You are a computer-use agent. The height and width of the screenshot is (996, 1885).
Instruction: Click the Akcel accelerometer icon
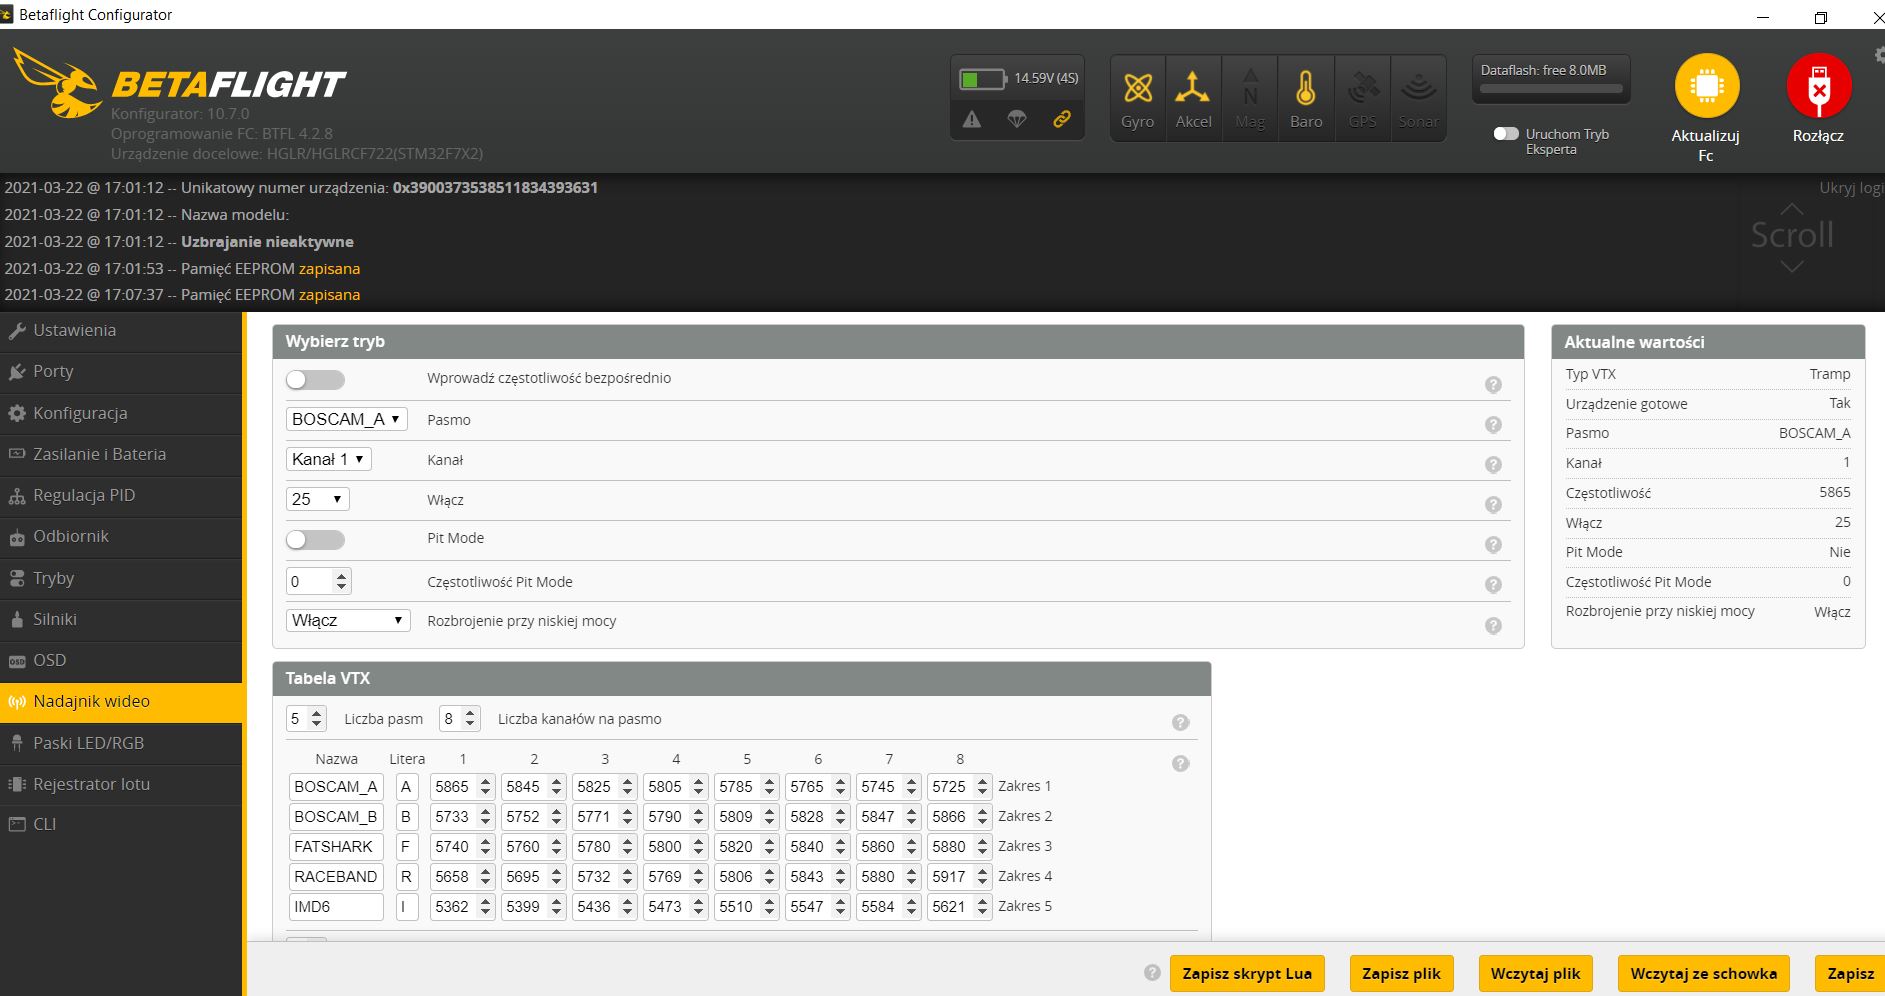click(x=1193, y=88)
